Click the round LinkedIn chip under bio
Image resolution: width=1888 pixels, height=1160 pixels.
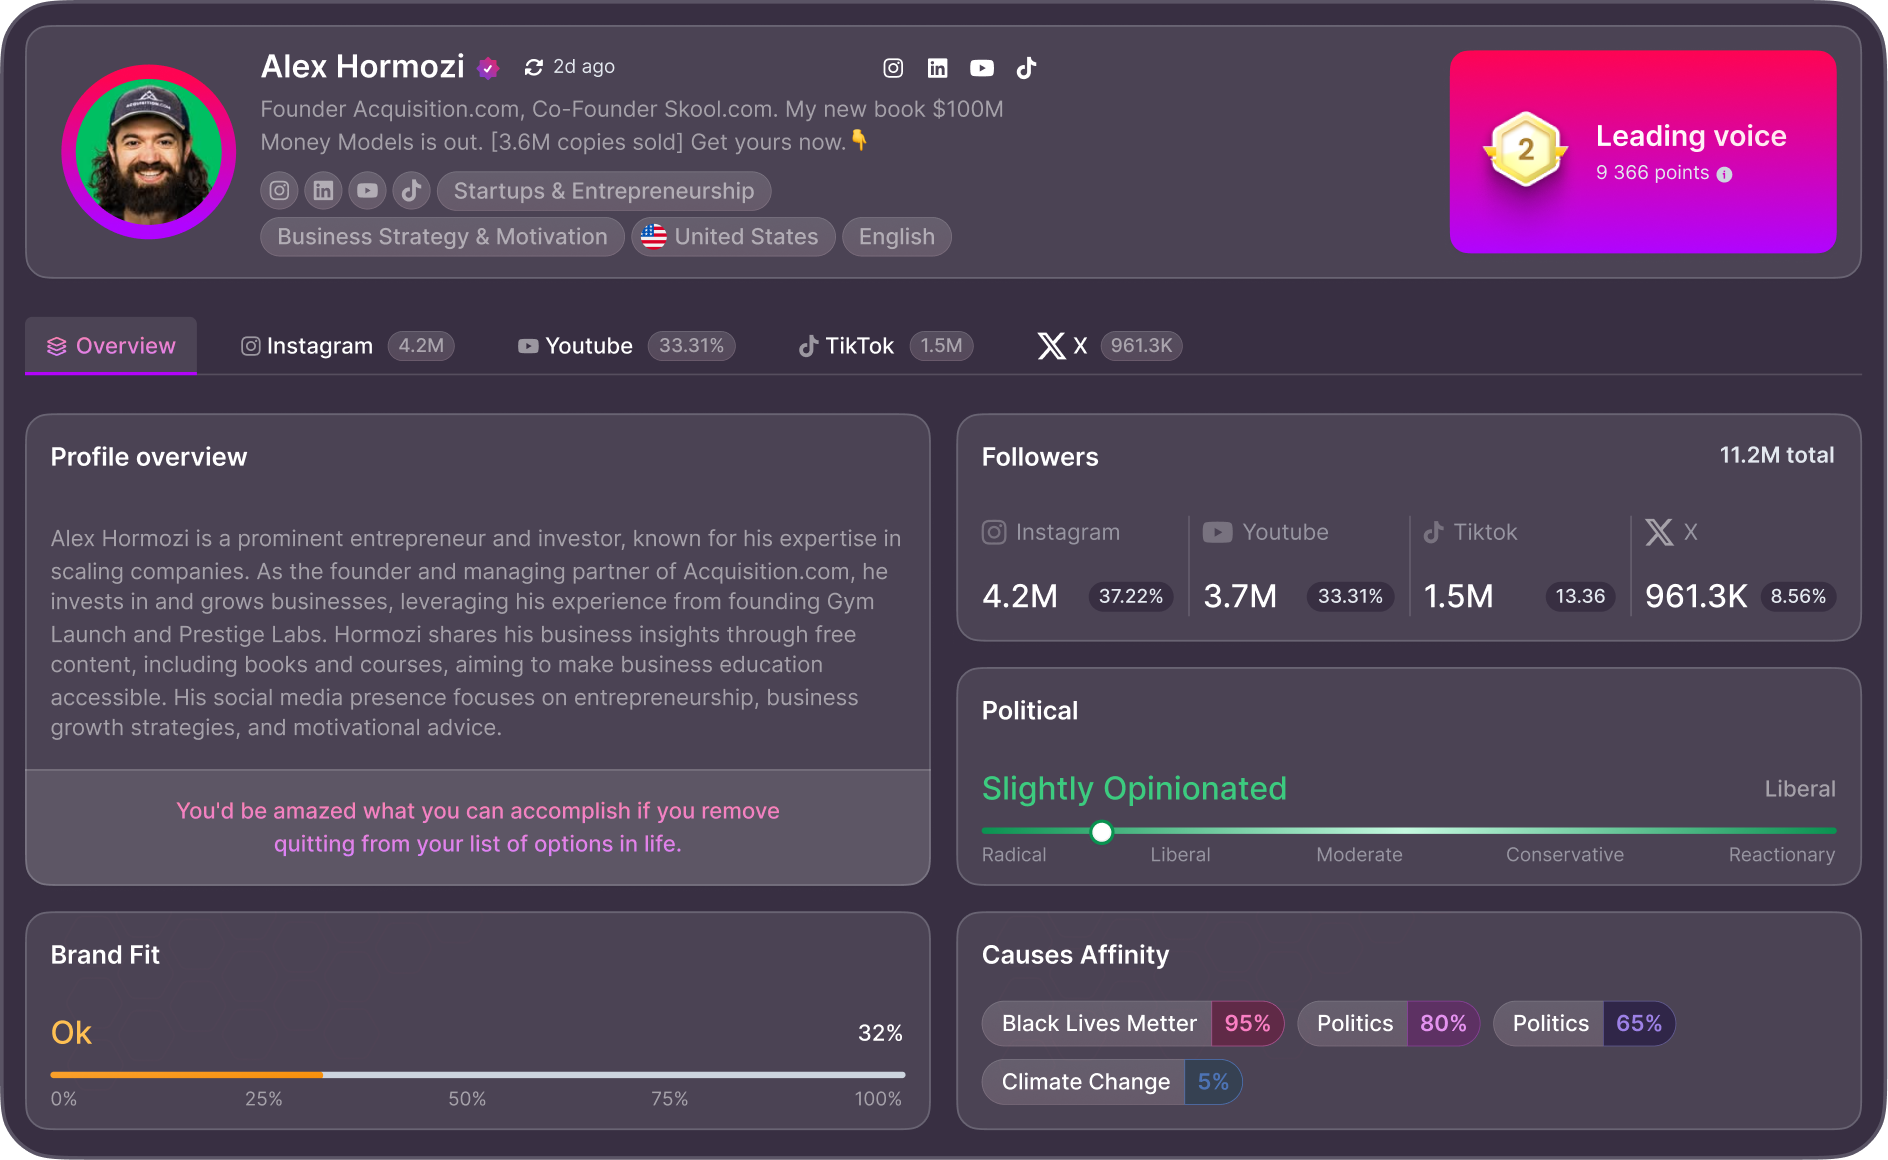pos(323,190)
